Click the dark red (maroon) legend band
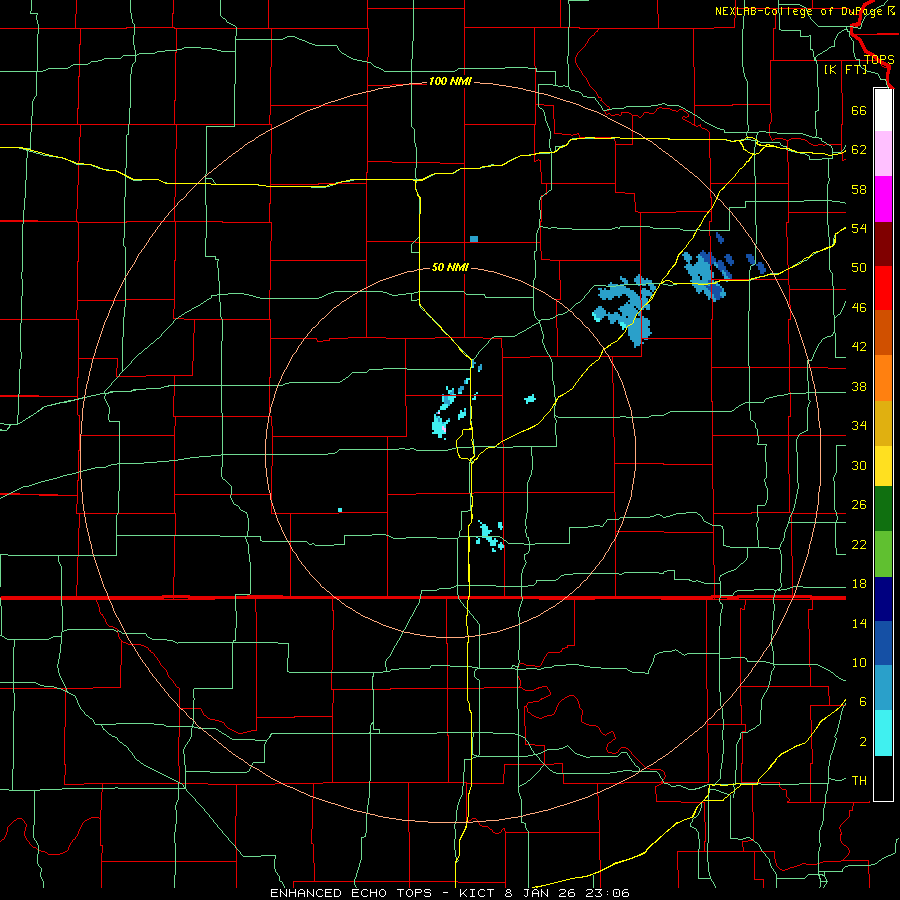The width and height of the screenshot is (900, 900). click(883, 245)
